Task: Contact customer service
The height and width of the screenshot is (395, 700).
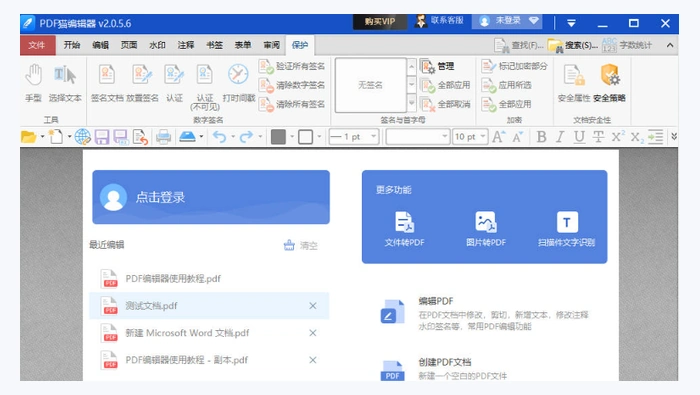Action: pyautogui.click(x=440, y=21)
